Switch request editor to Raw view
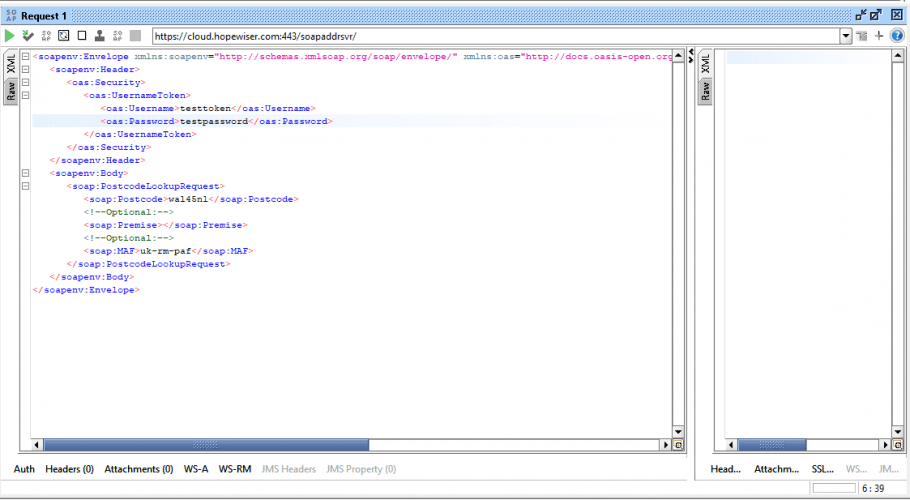Screen dimensions: 910x500 tap(11, 92)
